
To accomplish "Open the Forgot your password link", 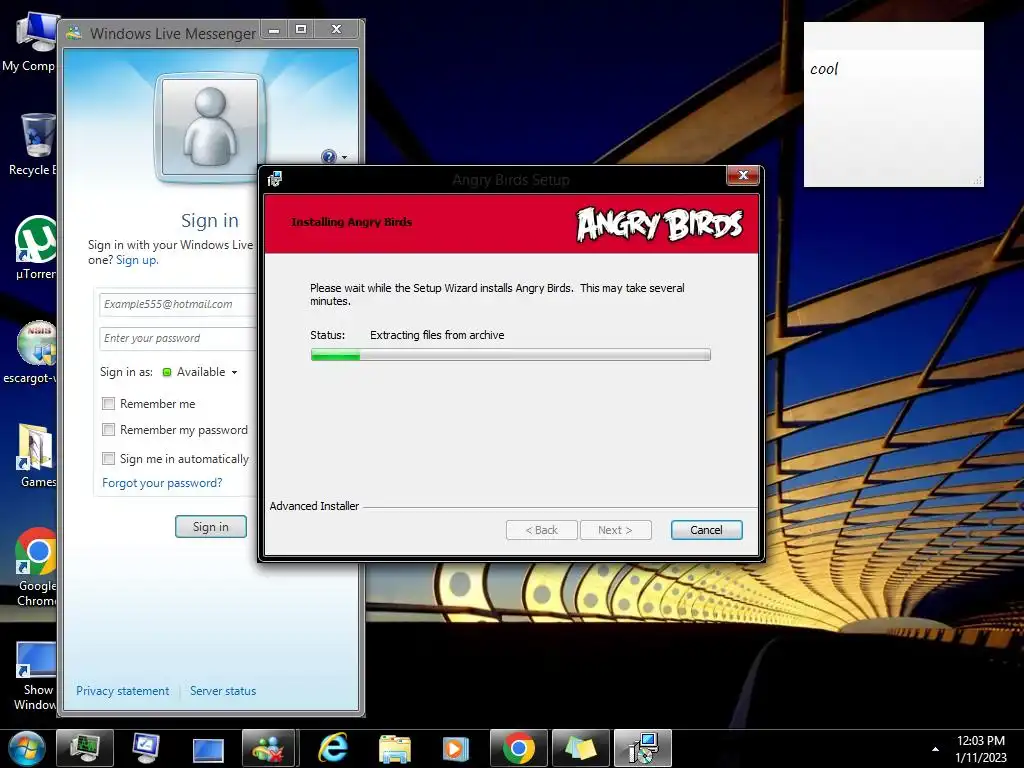I will click(162, 483).
